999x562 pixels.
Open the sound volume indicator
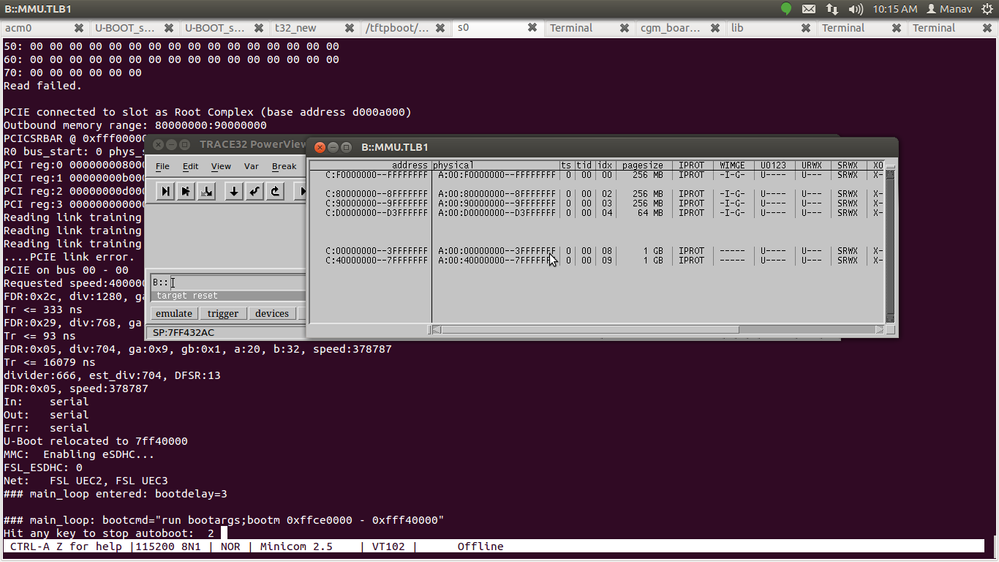(856, 9)
